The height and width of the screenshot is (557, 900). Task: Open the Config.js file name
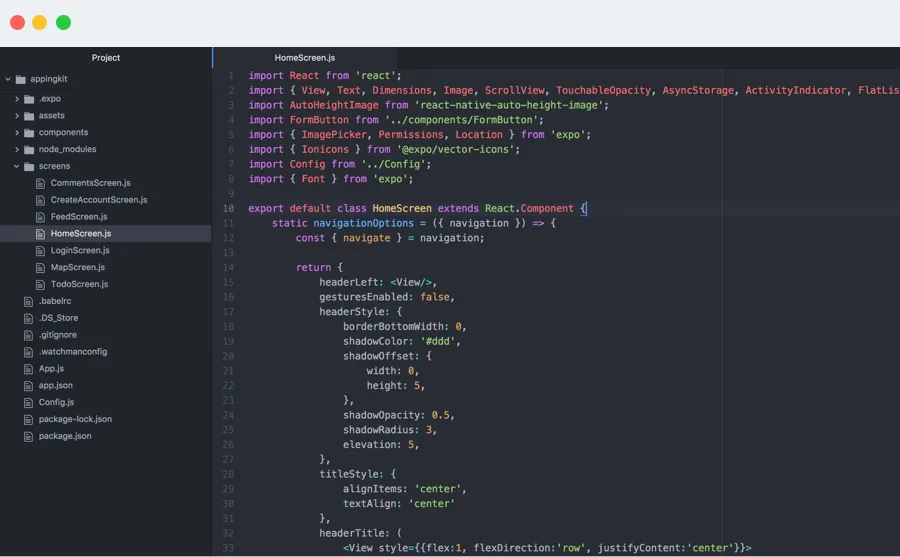(x=56, y=403)
